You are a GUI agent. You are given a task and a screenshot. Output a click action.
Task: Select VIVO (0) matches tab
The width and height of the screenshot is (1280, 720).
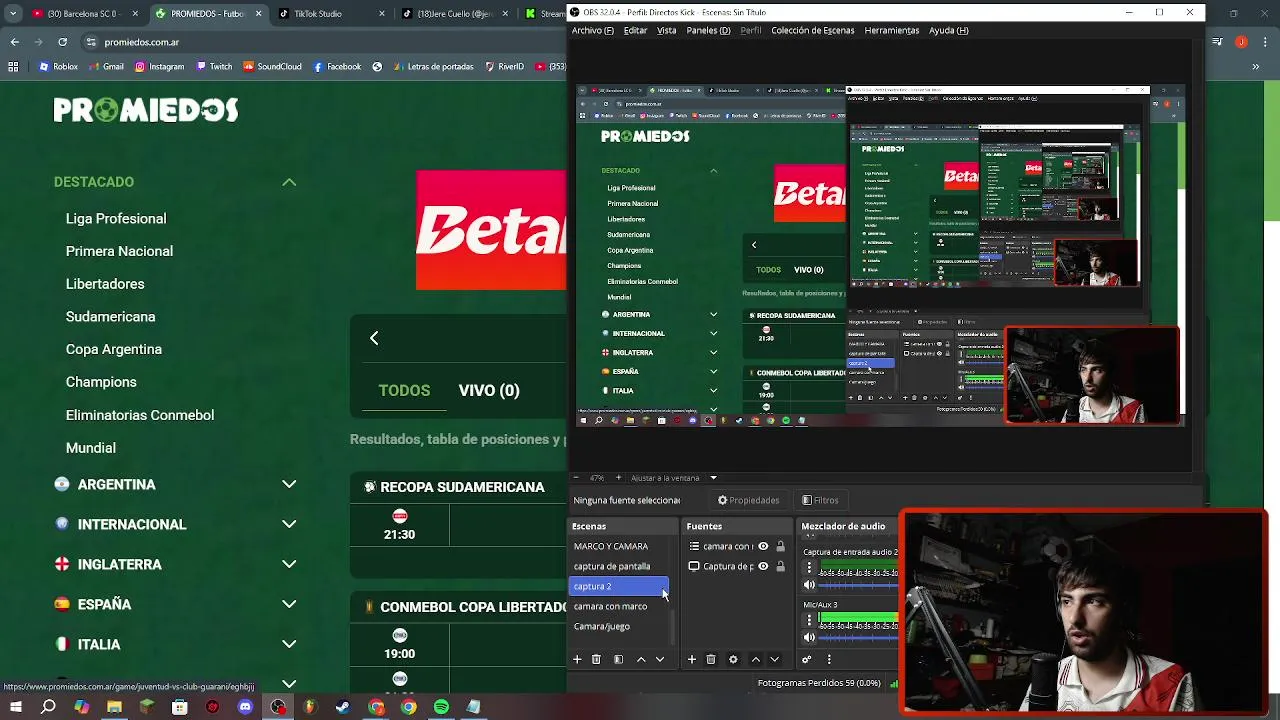[489, 390]
